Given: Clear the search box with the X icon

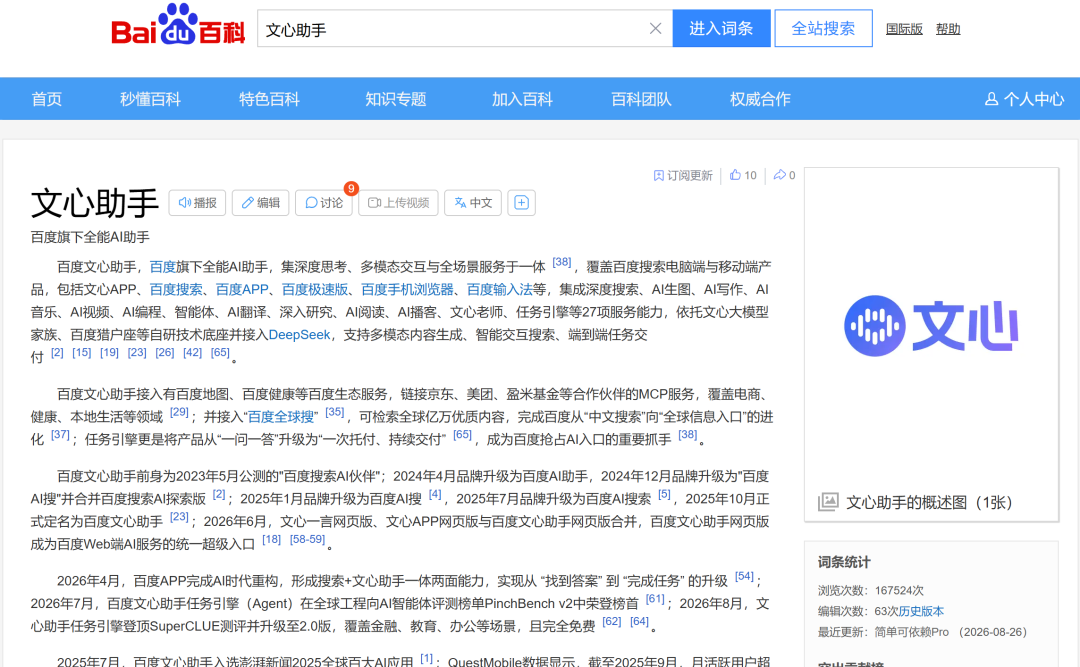Looking at the screenshot, I should (655, 28).
